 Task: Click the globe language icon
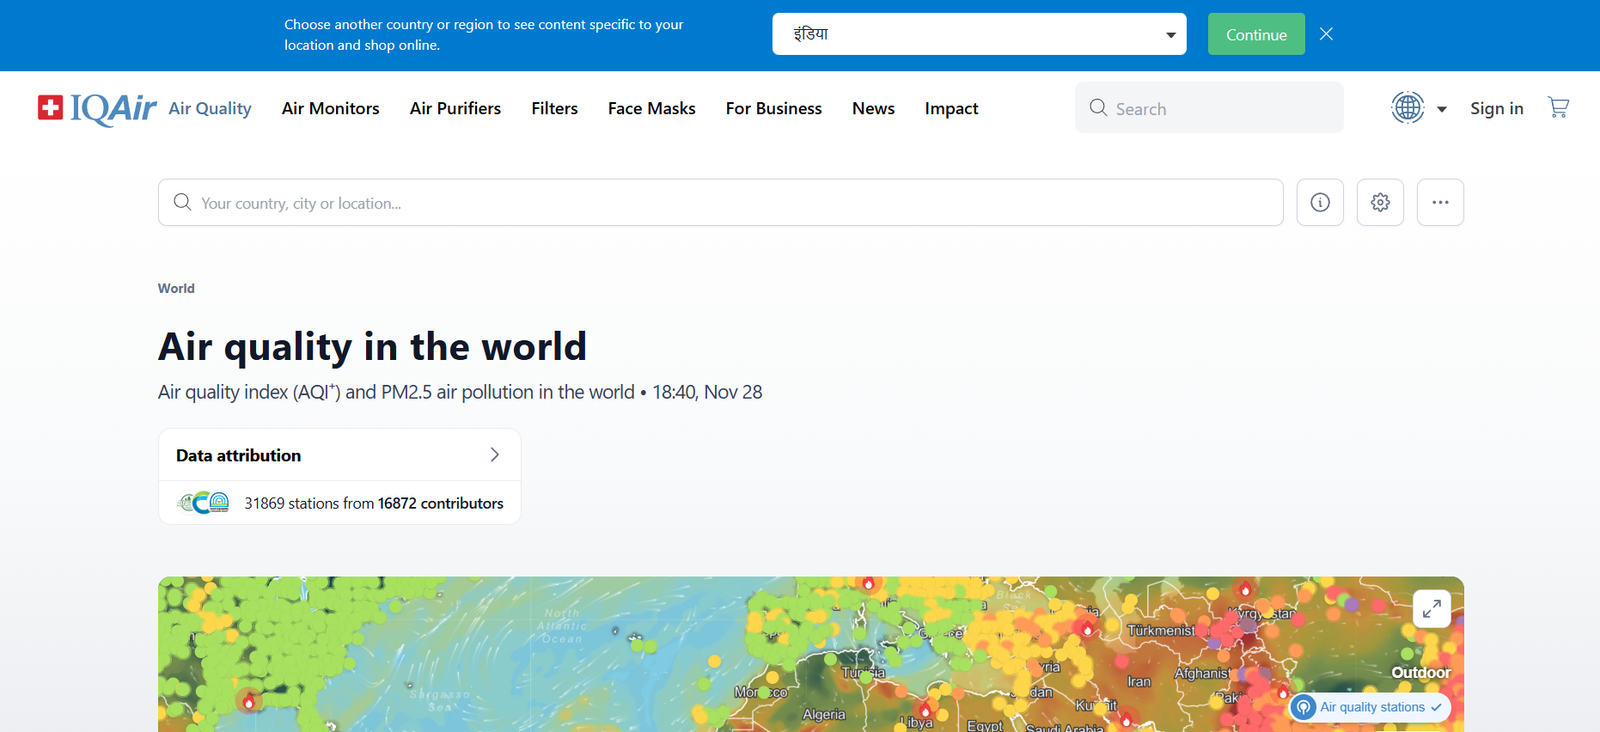click(x=1407, y=107)
